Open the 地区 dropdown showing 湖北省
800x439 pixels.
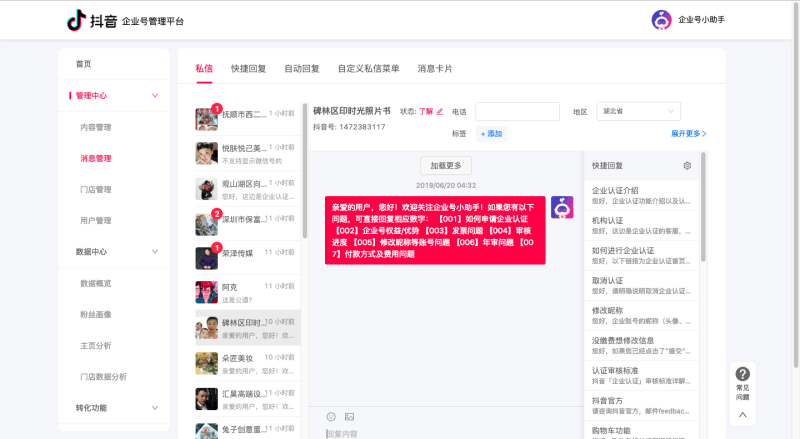[638, 111]
